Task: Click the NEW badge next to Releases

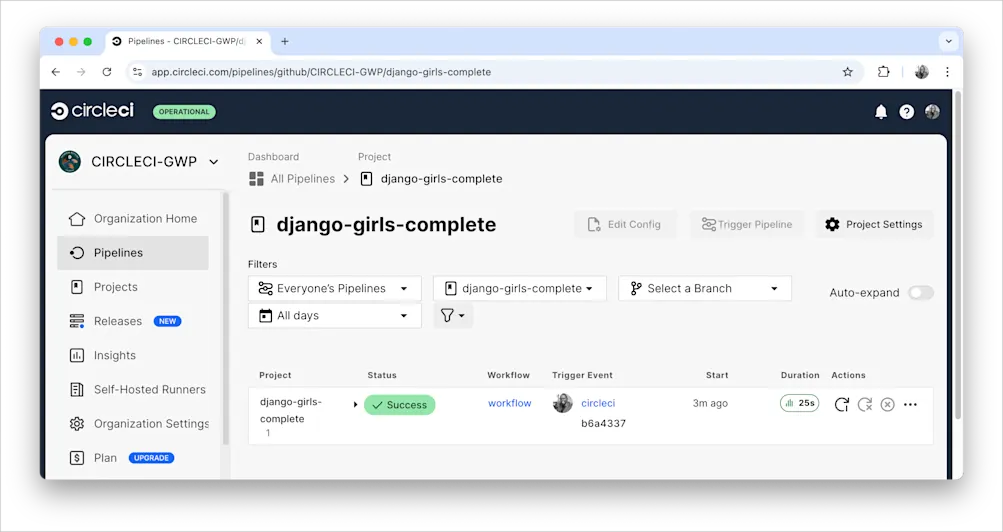Action: click(x=168, y=321)
